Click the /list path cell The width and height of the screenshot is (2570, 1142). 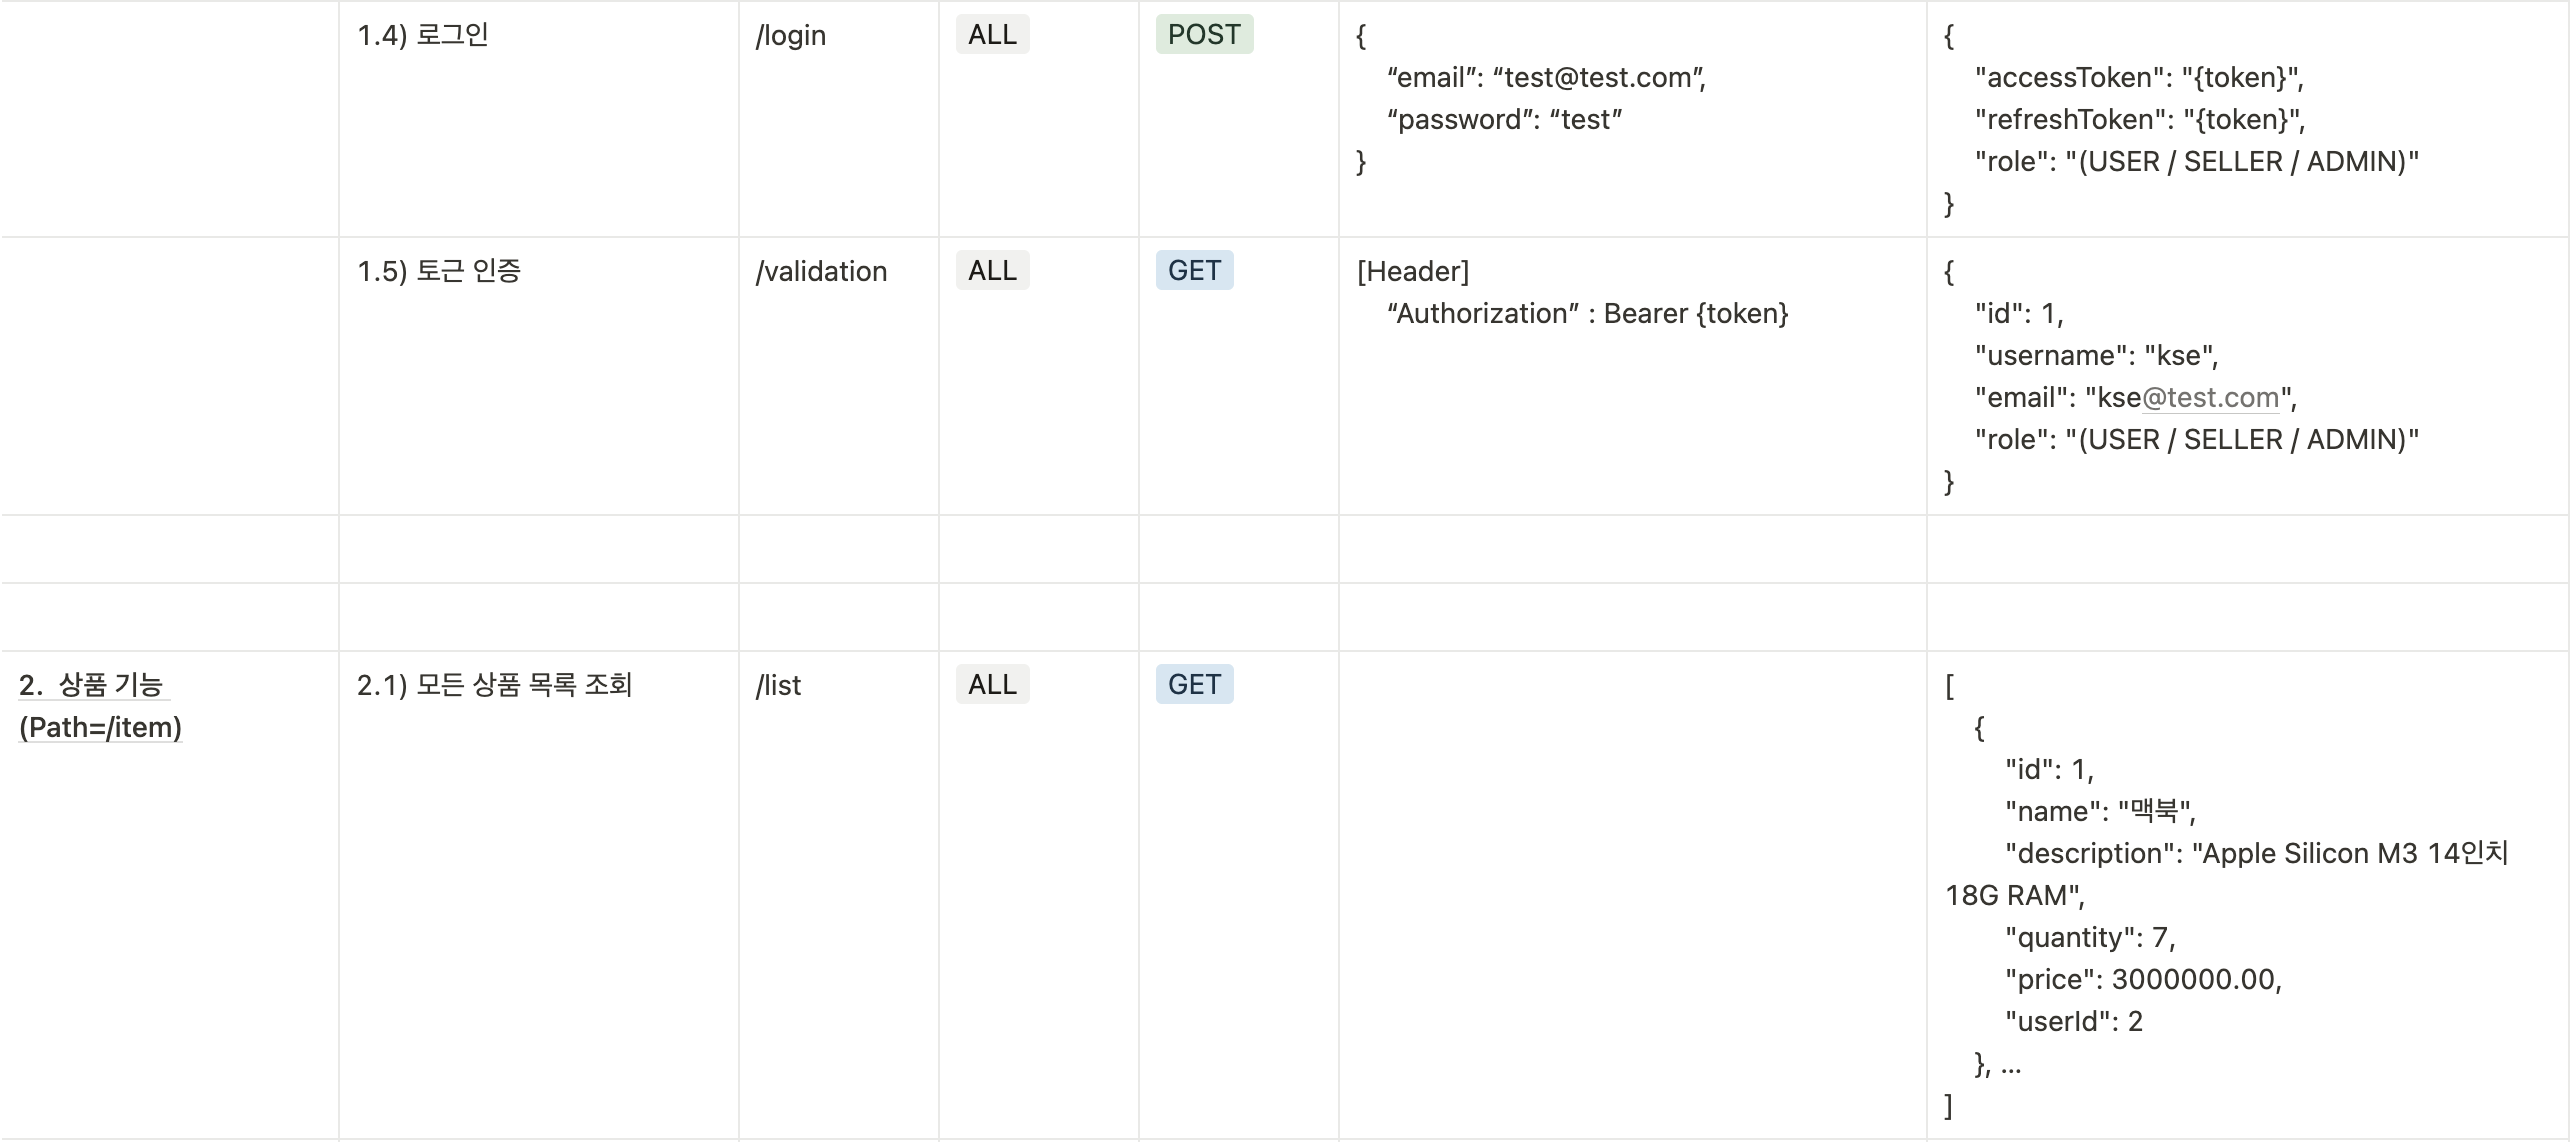pyautogui.click(x=779, y=686)
